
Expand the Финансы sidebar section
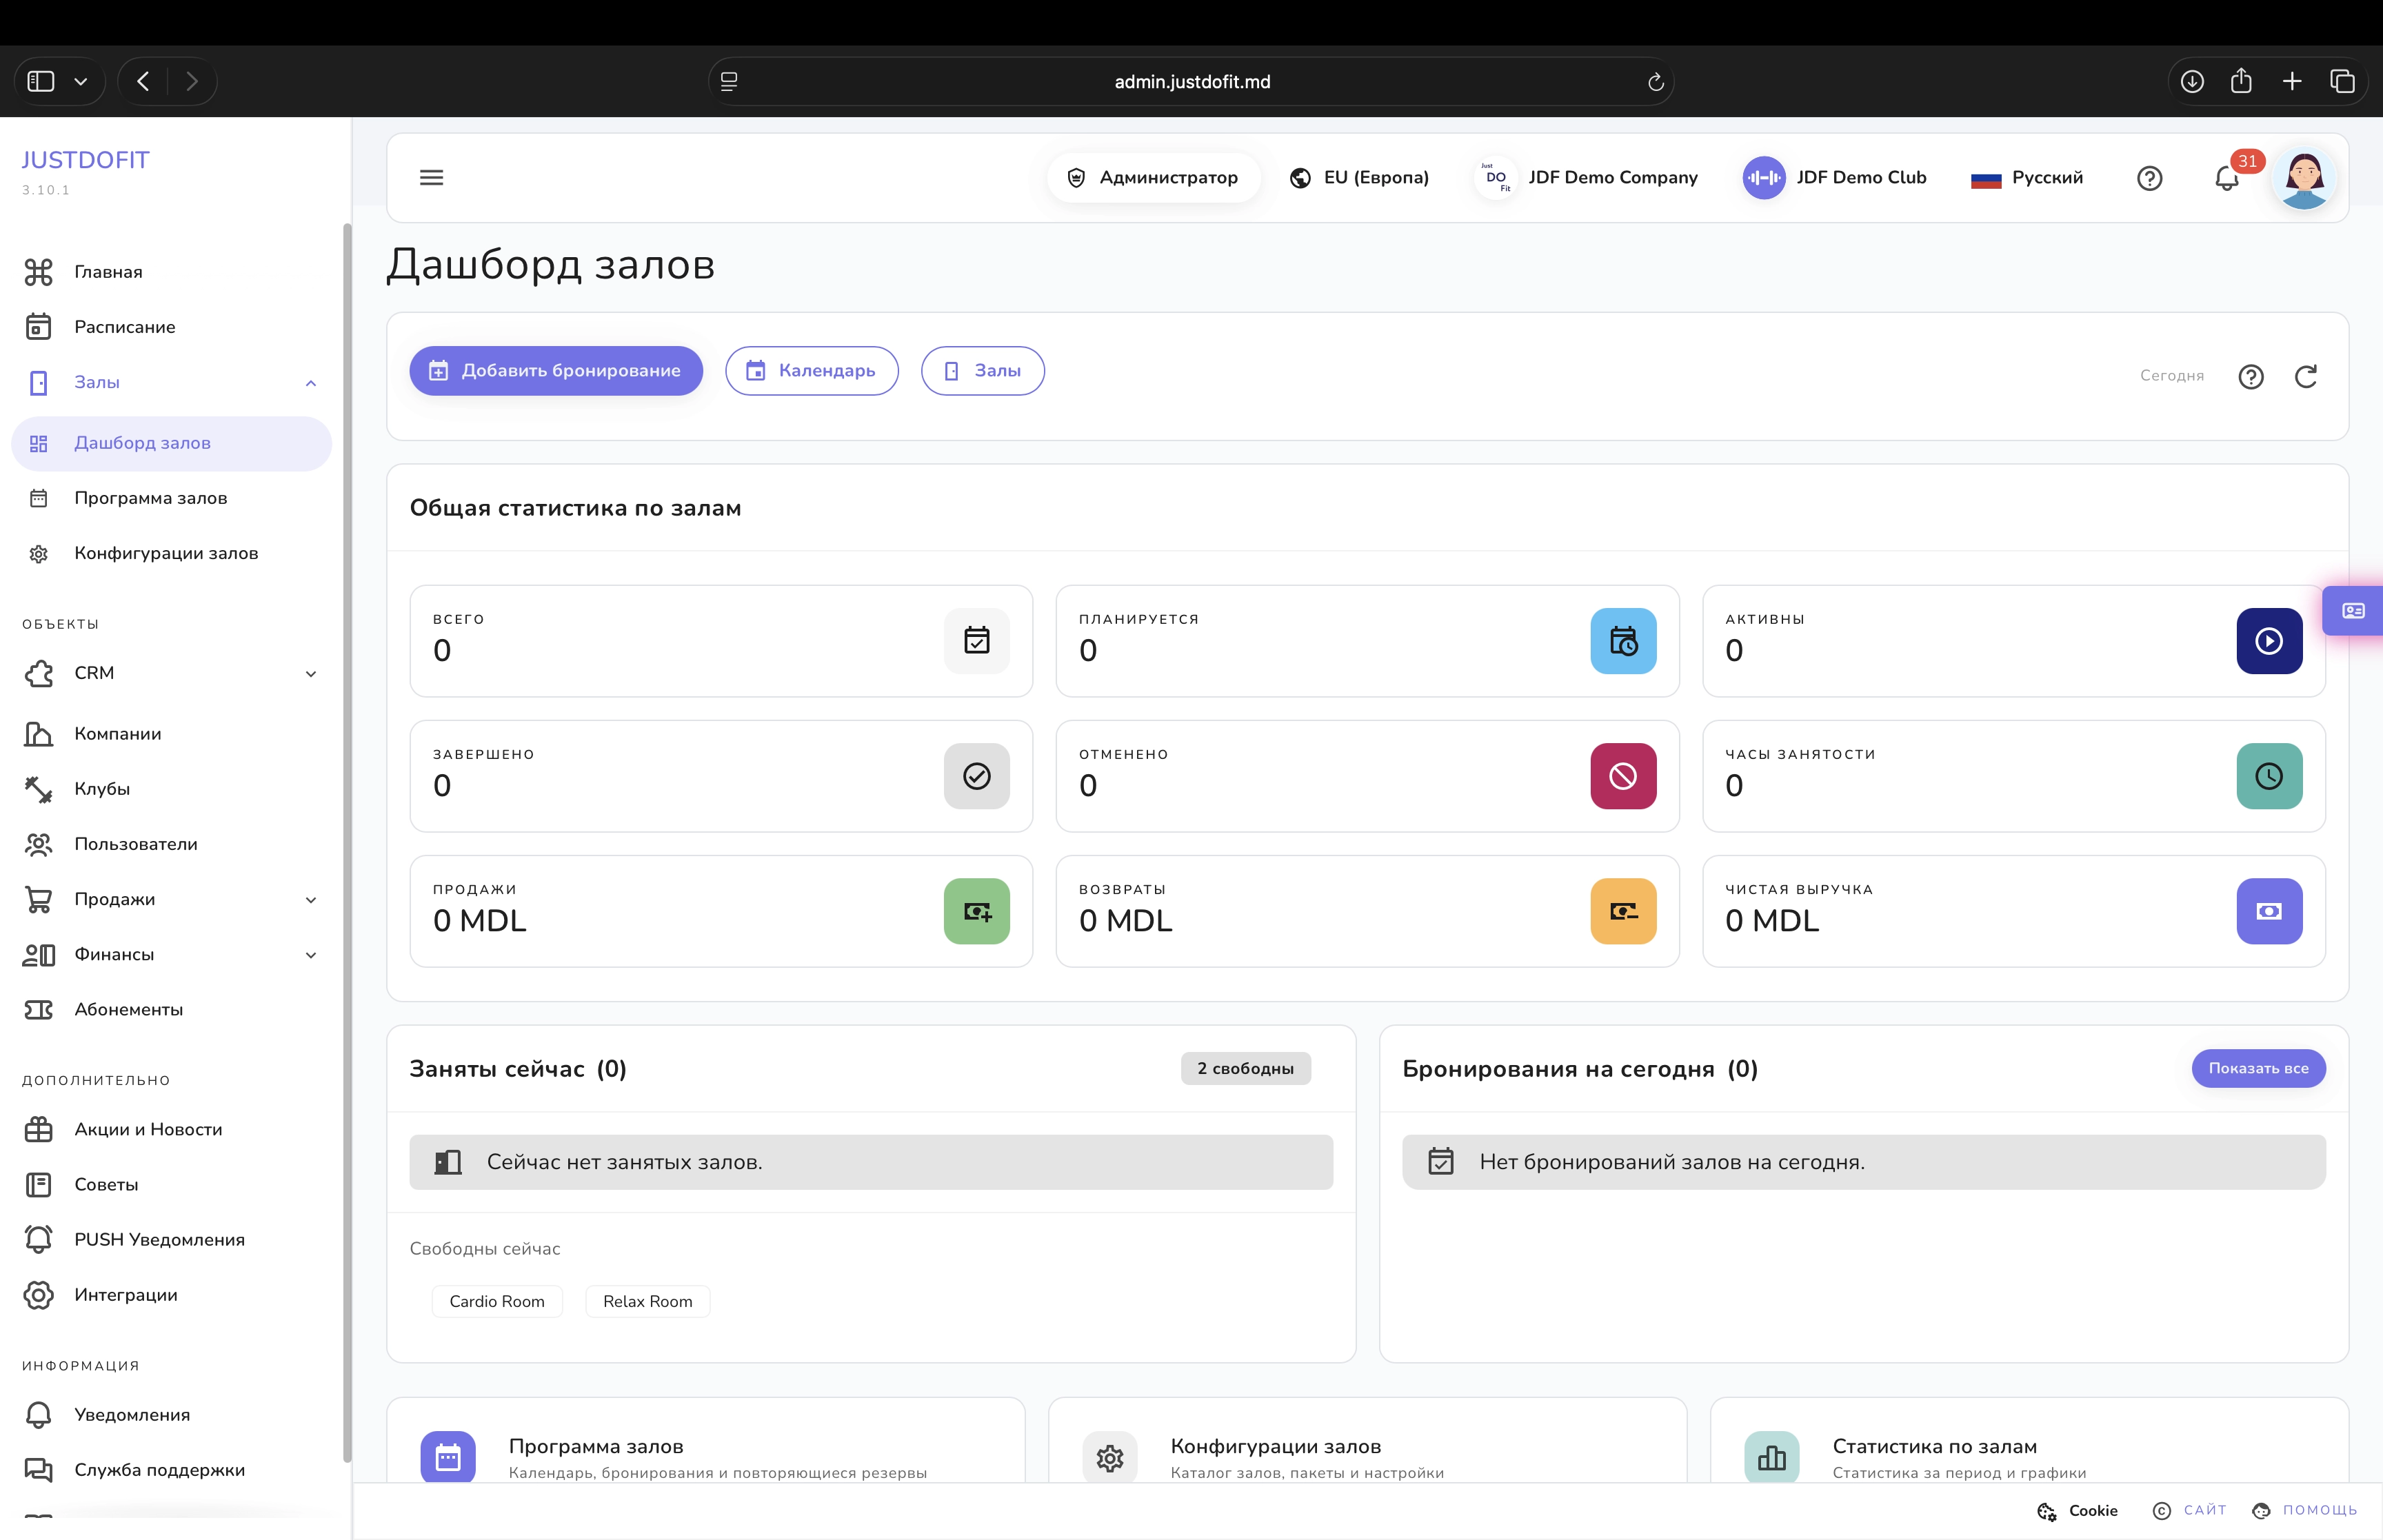click(x=311, y=955)
